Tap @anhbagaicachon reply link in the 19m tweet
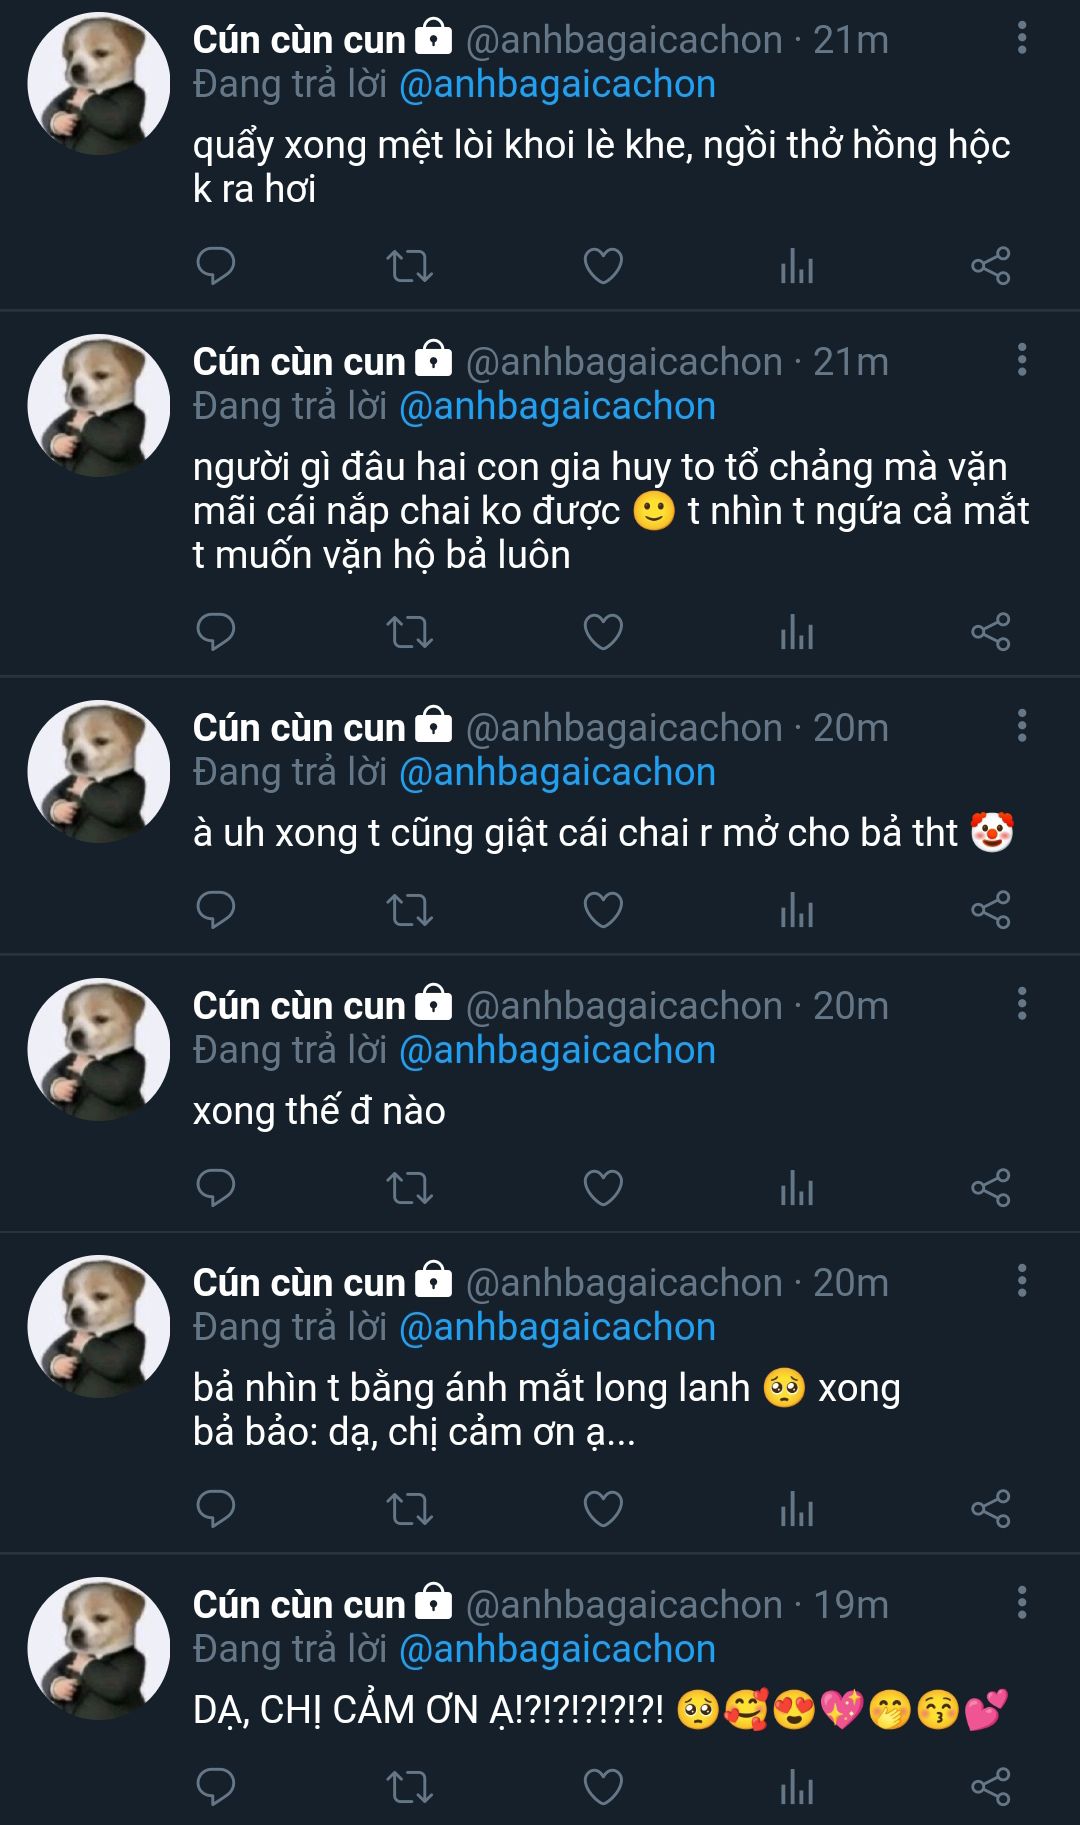This screenshot has width=1080, height=1825. pos(557,1649)
